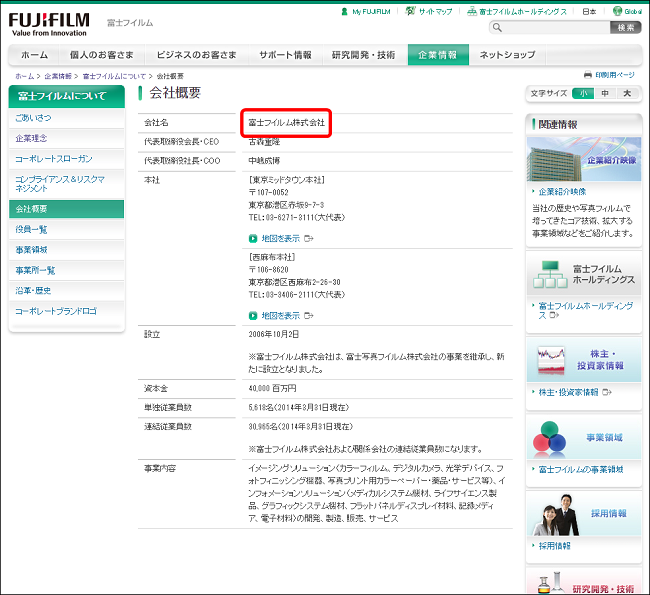Click 富士フイルムについて sidebar header
This screenshot has width=650, height=595.
point(66,96)
